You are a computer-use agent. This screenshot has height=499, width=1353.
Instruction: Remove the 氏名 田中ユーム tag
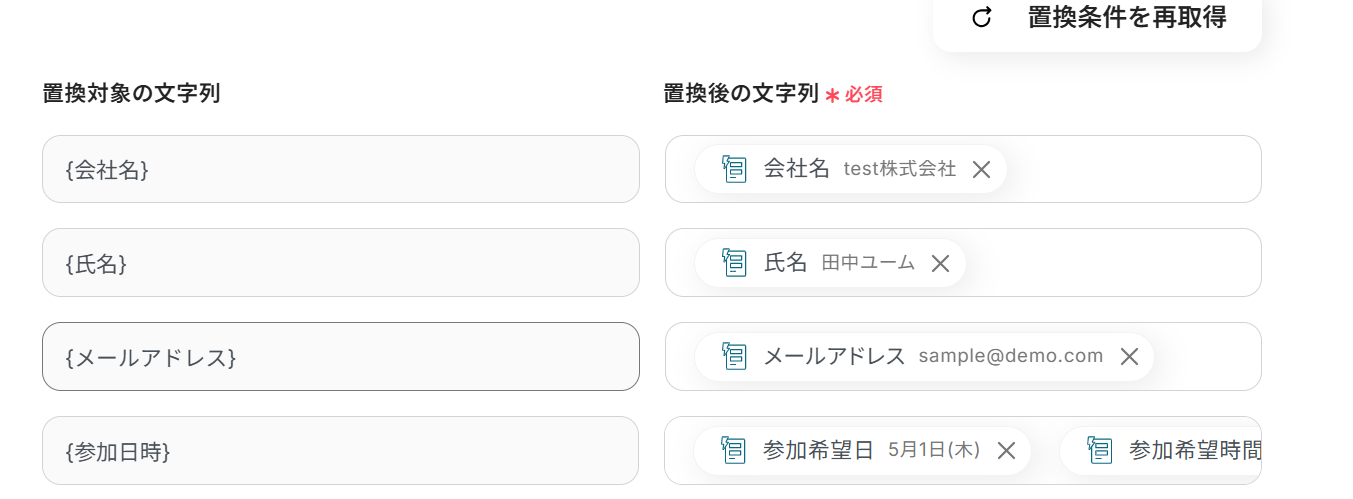coord(940,264)
